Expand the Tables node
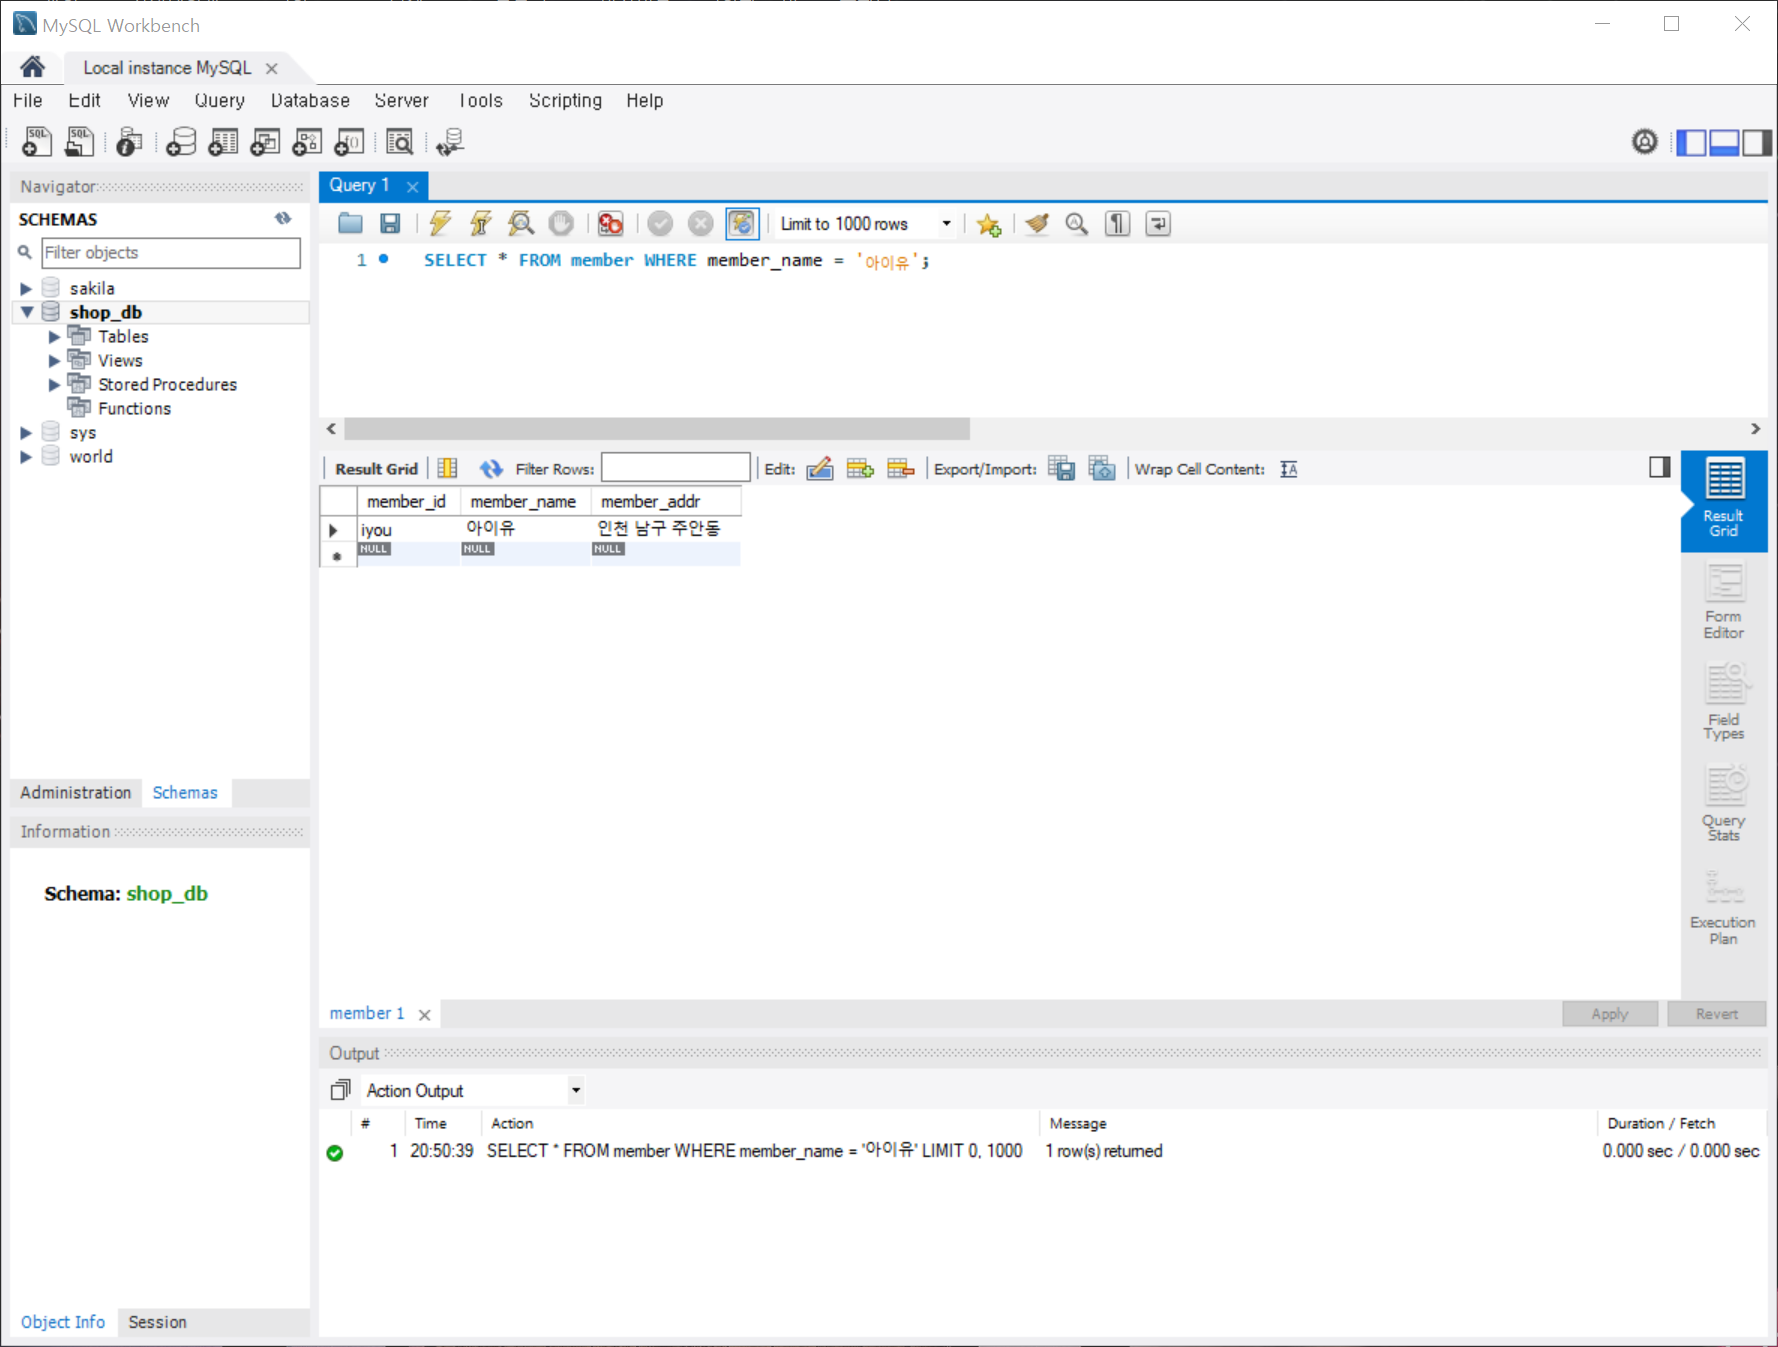 (54, 337)
